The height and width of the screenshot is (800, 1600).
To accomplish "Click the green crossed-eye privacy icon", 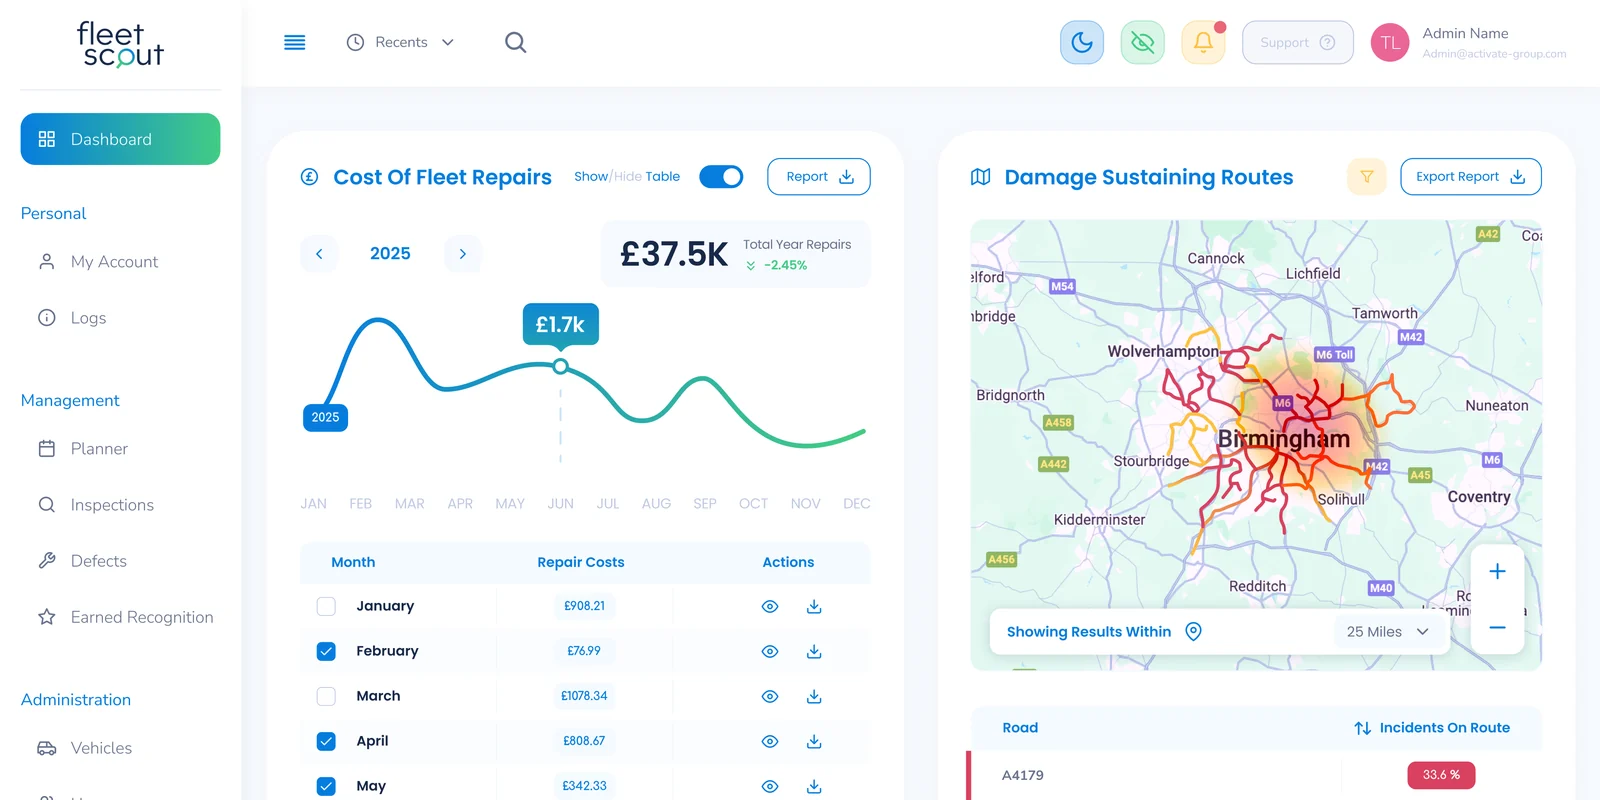I will 1143,42.
